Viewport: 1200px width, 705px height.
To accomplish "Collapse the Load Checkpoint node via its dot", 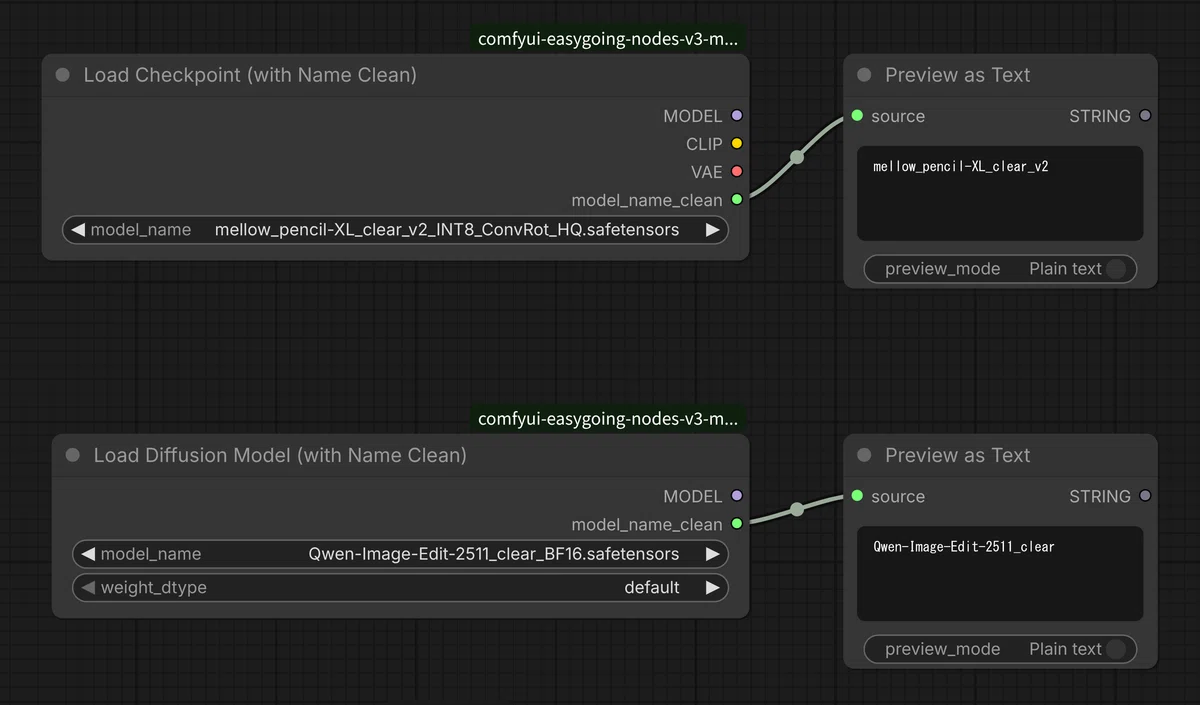I will point(63,75).
